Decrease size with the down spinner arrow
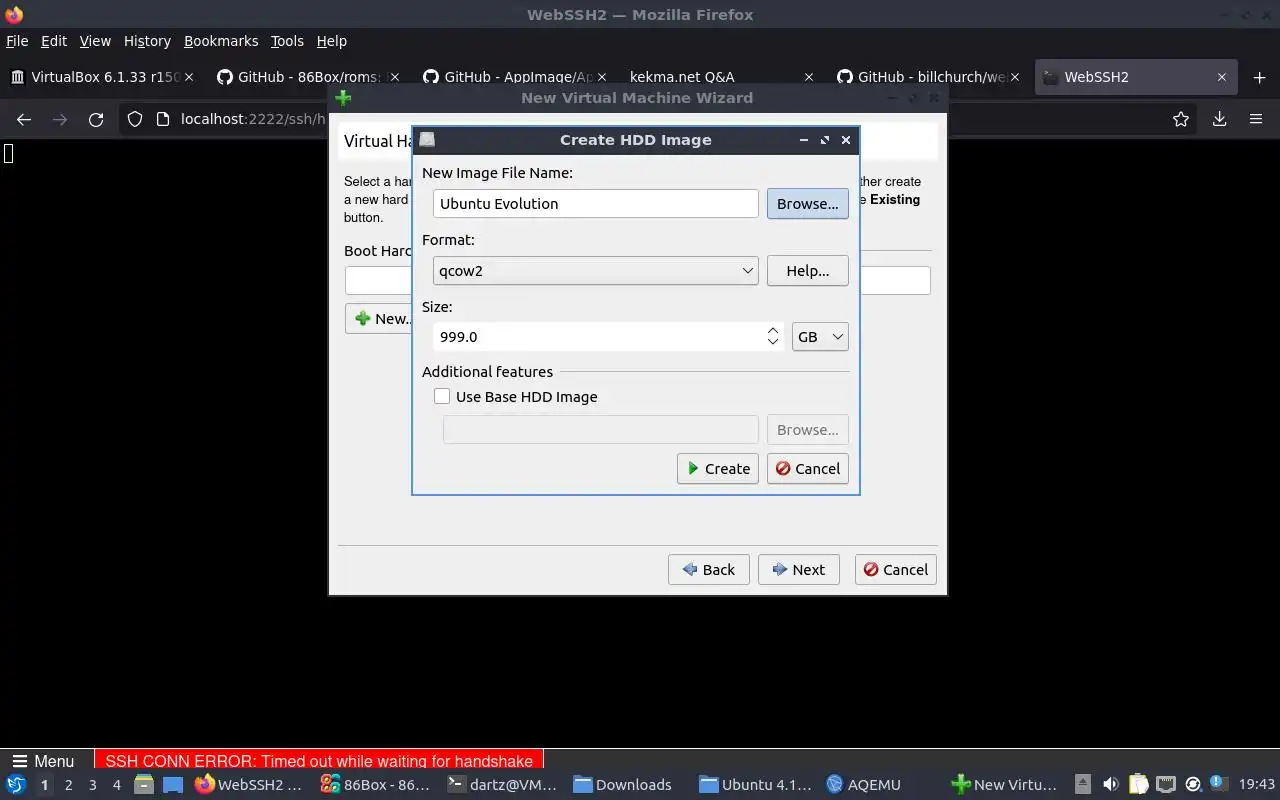 (x=773, y=343)
